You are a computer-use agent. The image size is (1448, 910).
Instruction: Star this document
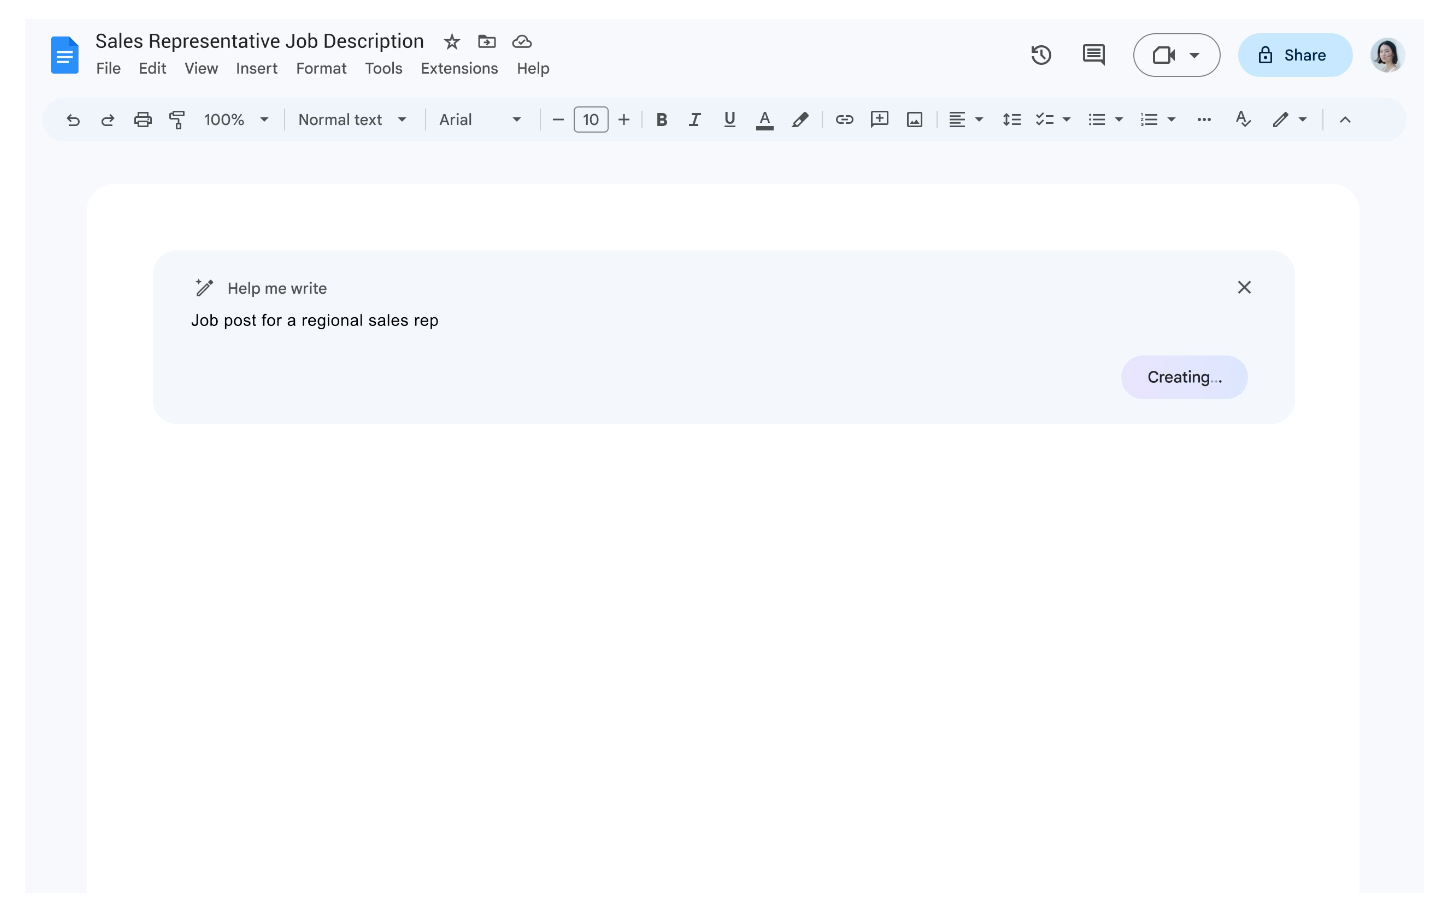click(452, 42)
